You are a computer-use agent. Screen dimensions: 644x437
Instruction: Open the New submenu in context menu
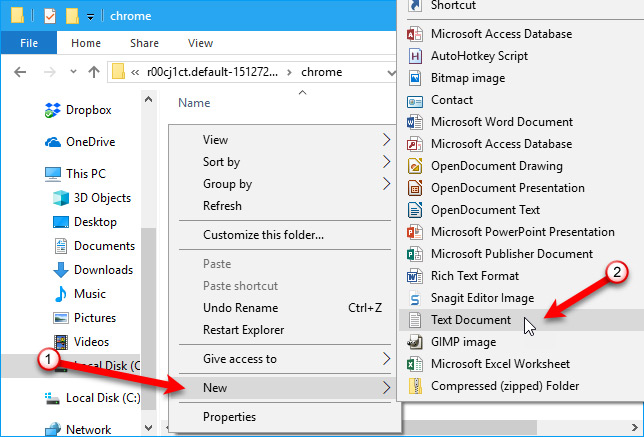tap(217, 386)
